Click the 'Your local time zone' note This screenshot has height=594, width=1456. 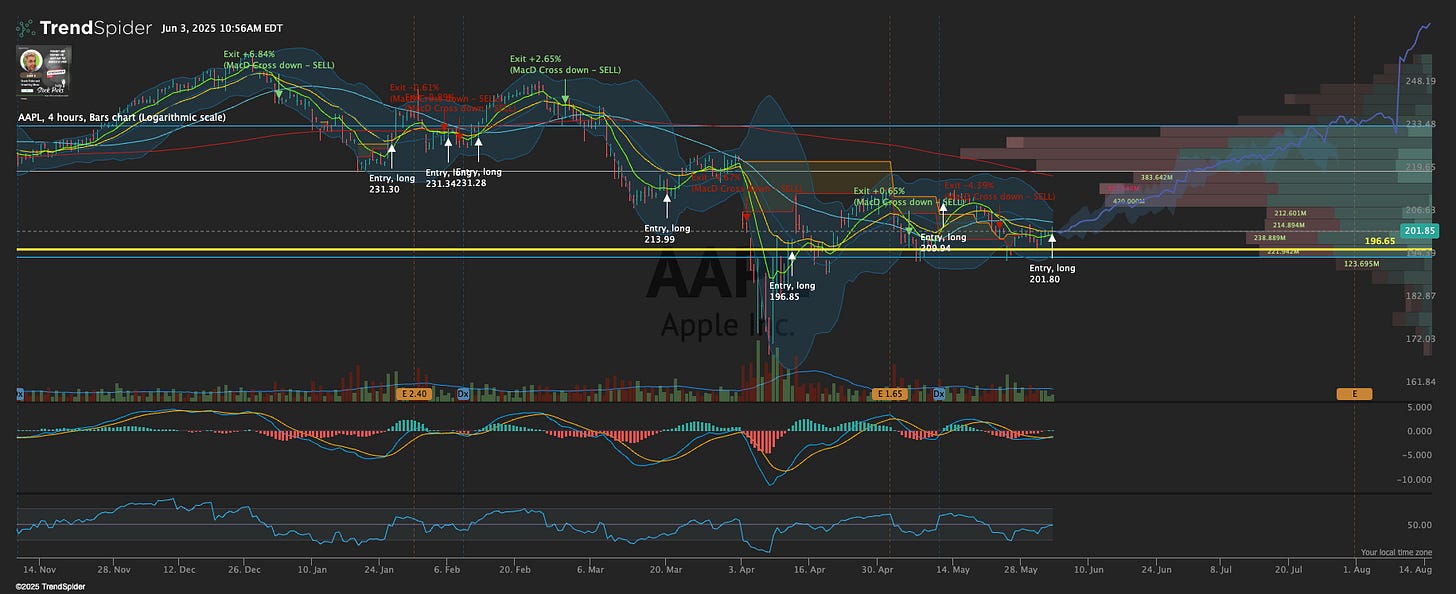click(1396, 552)
